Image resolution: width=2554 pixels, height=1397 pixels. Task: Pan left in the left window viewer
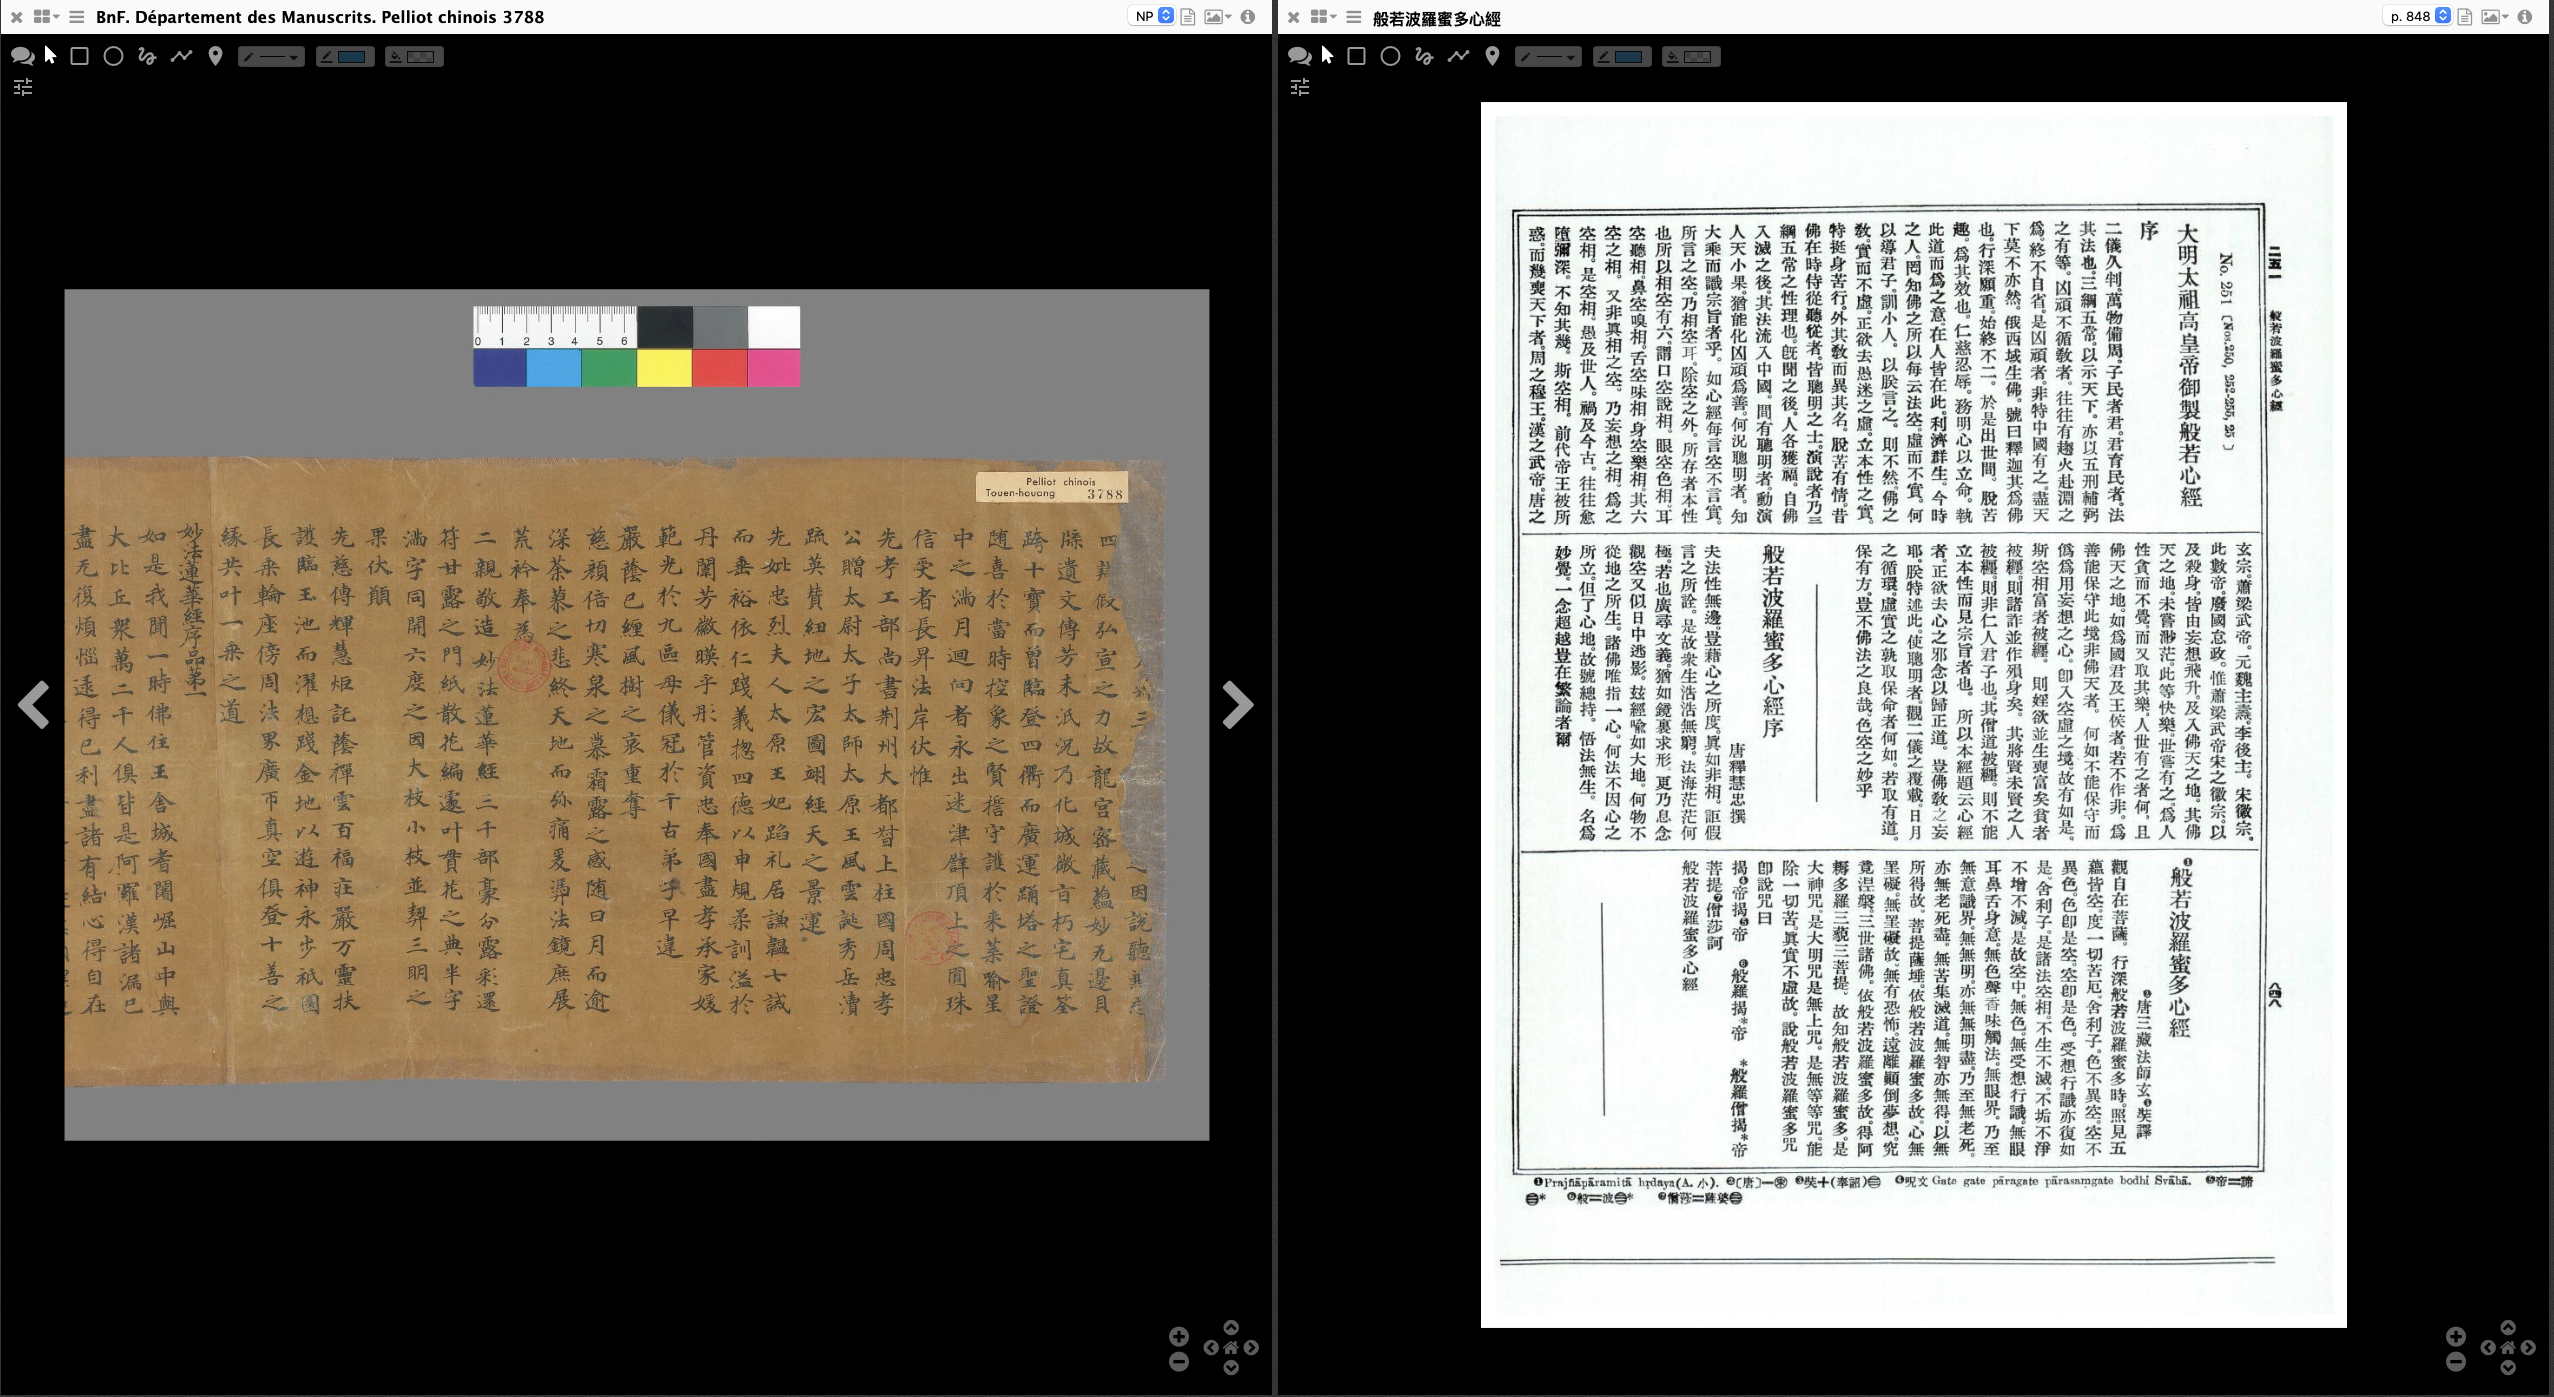1211,1347
